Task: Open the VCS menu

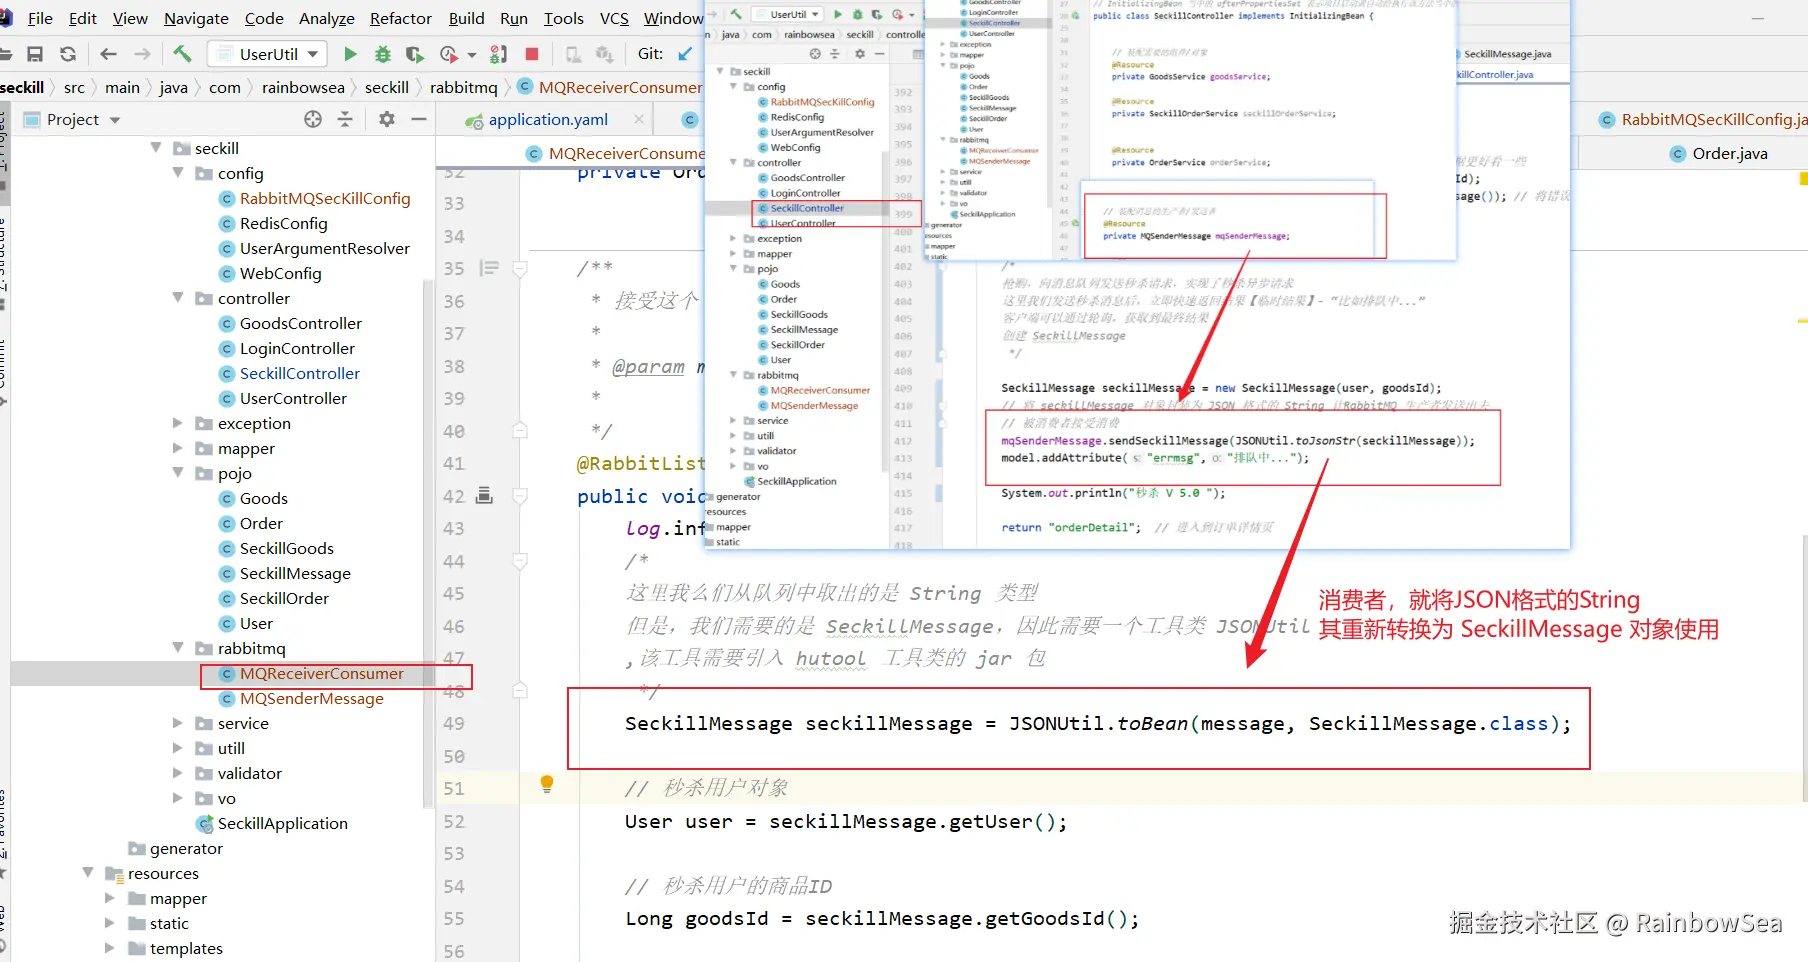Action: pos(614,18)
